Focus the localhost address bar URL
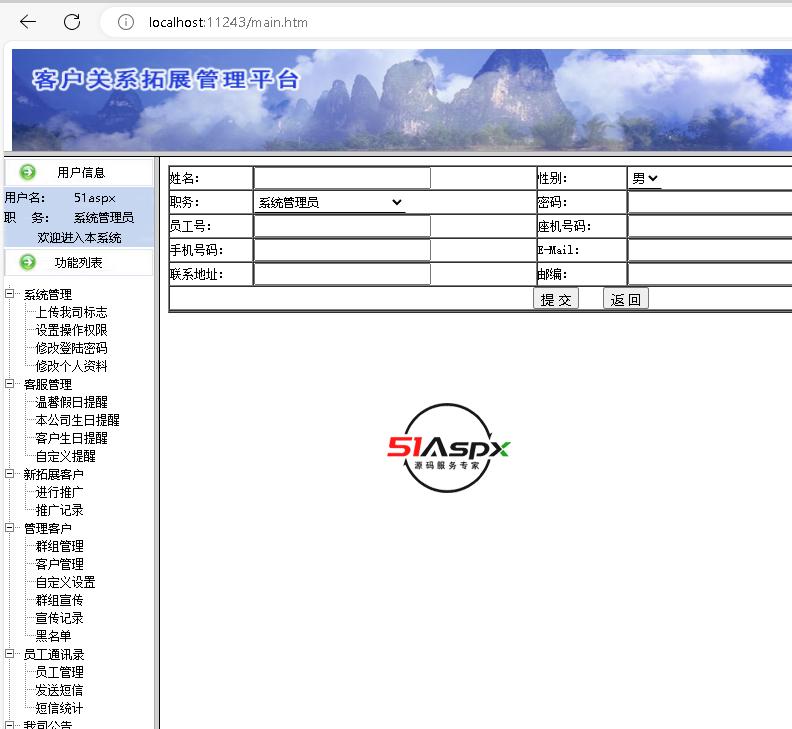This screenshot has width=792, height=729. 228,22
